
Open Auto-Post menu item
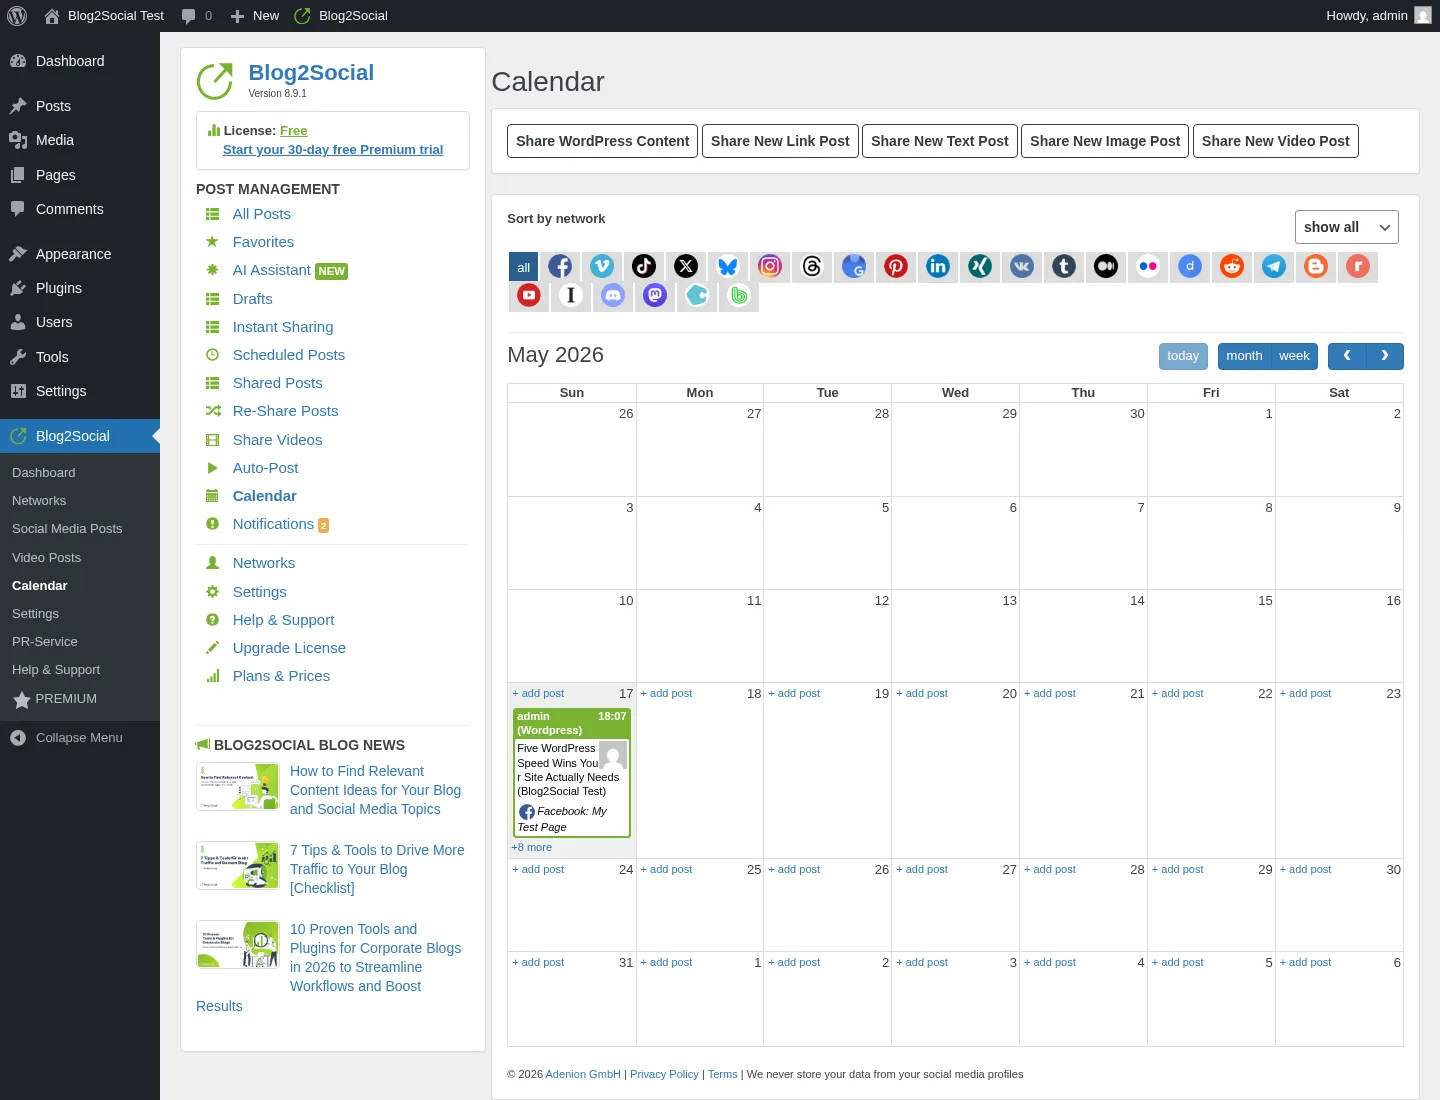pos(266,468)
